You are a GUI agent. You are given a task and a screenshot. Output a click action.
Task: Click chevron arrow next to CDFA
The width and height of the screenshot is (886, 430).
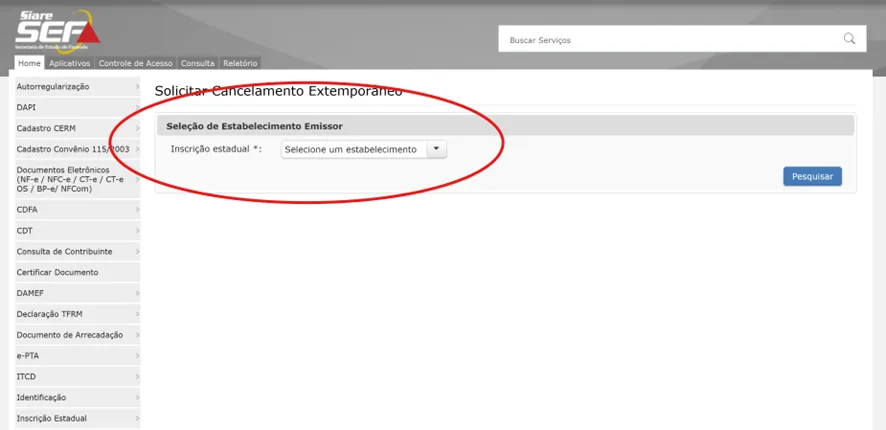pos(137,210)
